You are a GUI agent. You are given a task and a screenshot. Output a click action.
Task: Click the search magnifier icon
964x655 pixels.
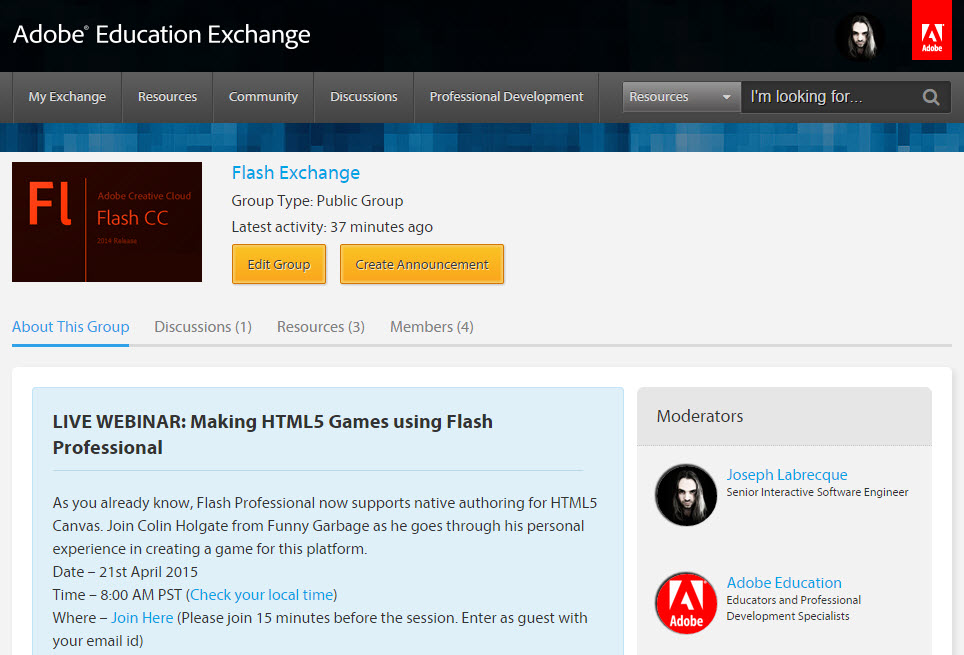(x=931, y=97)
